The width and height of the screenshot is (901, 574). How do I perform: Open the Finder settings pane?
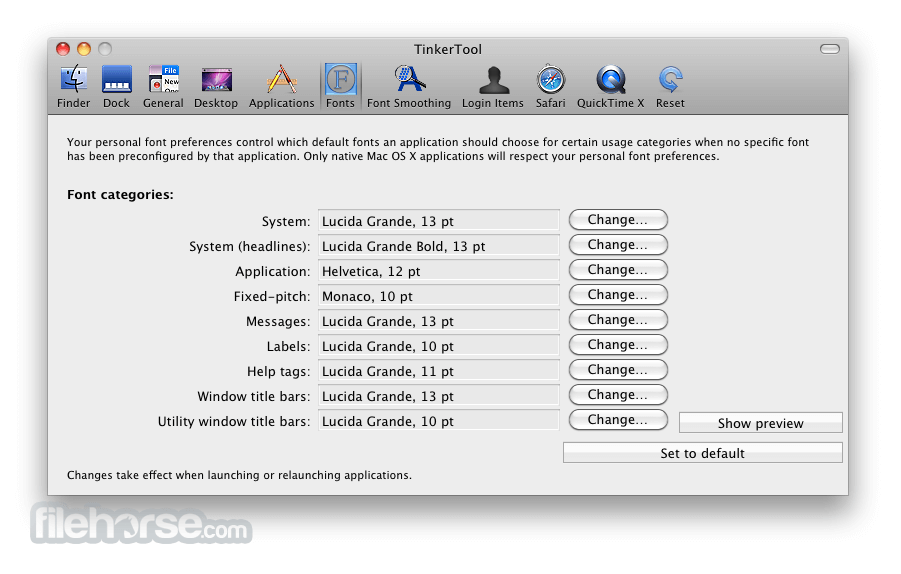74,86
